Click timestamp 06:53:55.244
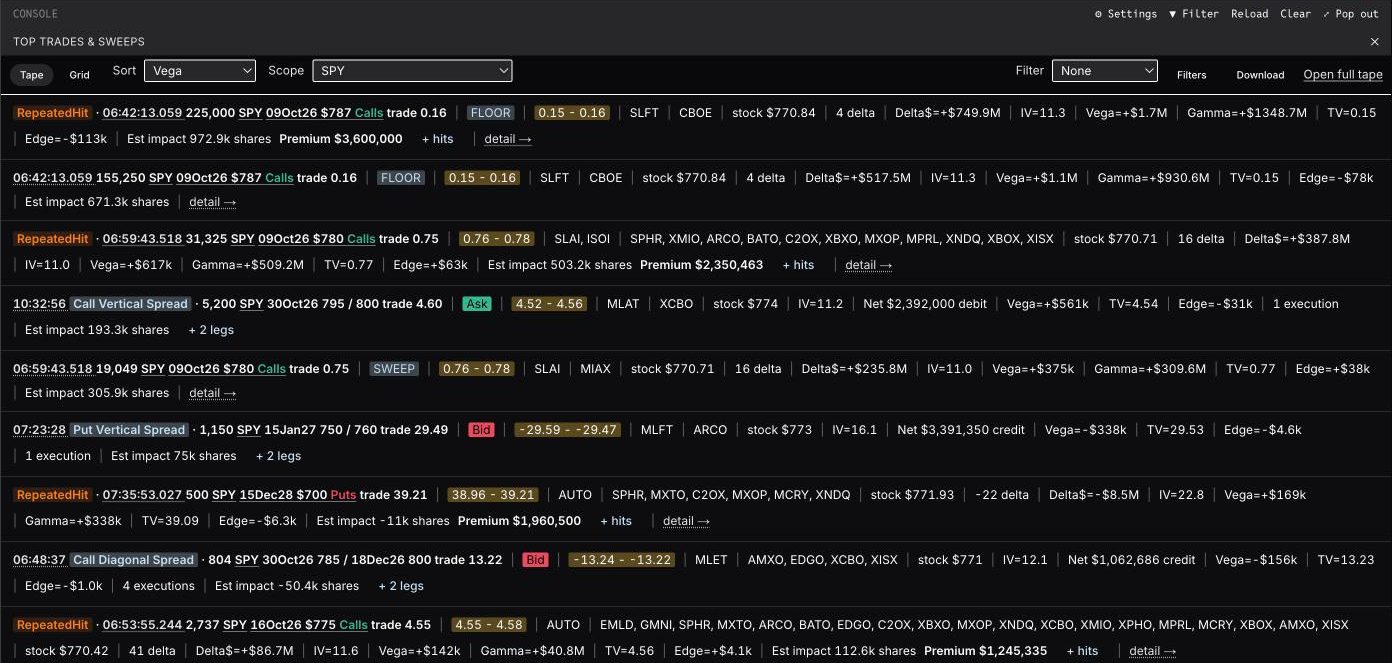The height and width of the screenshot is (663, 1392). [x=142, y=625]
